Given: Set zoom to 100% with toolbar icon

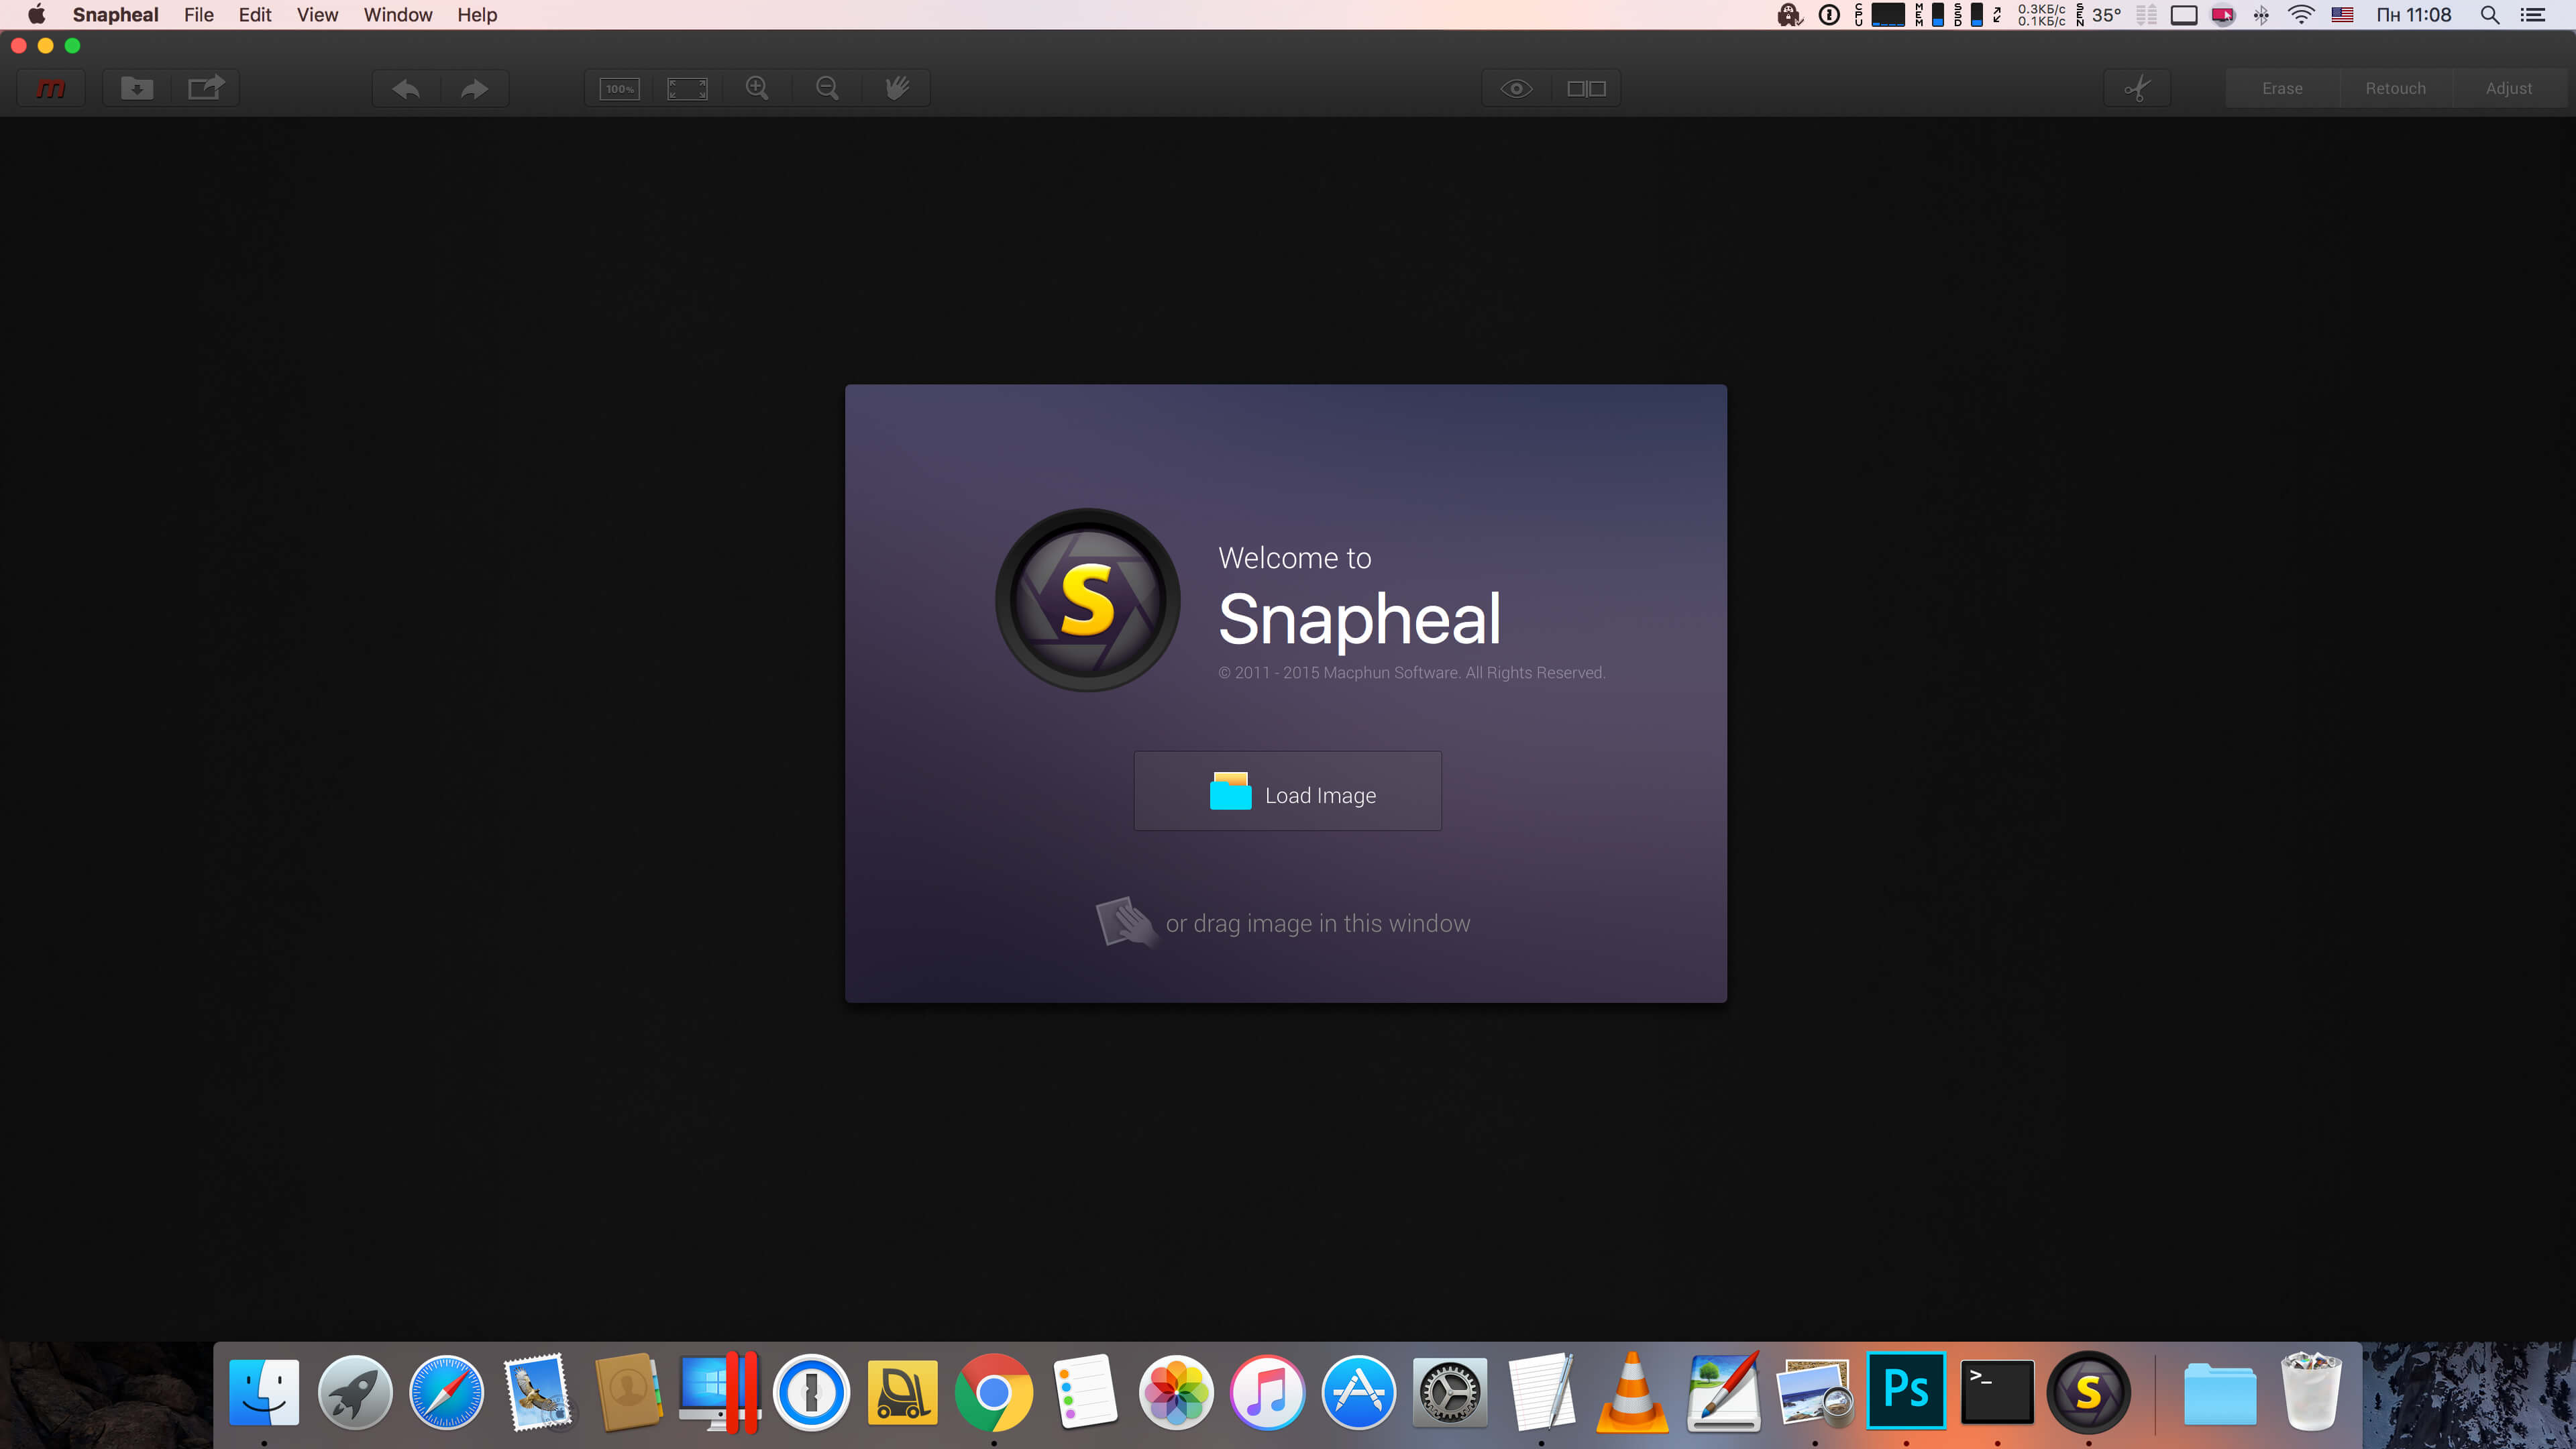Looking at the screenshot, I should click(x=619, y=88).
